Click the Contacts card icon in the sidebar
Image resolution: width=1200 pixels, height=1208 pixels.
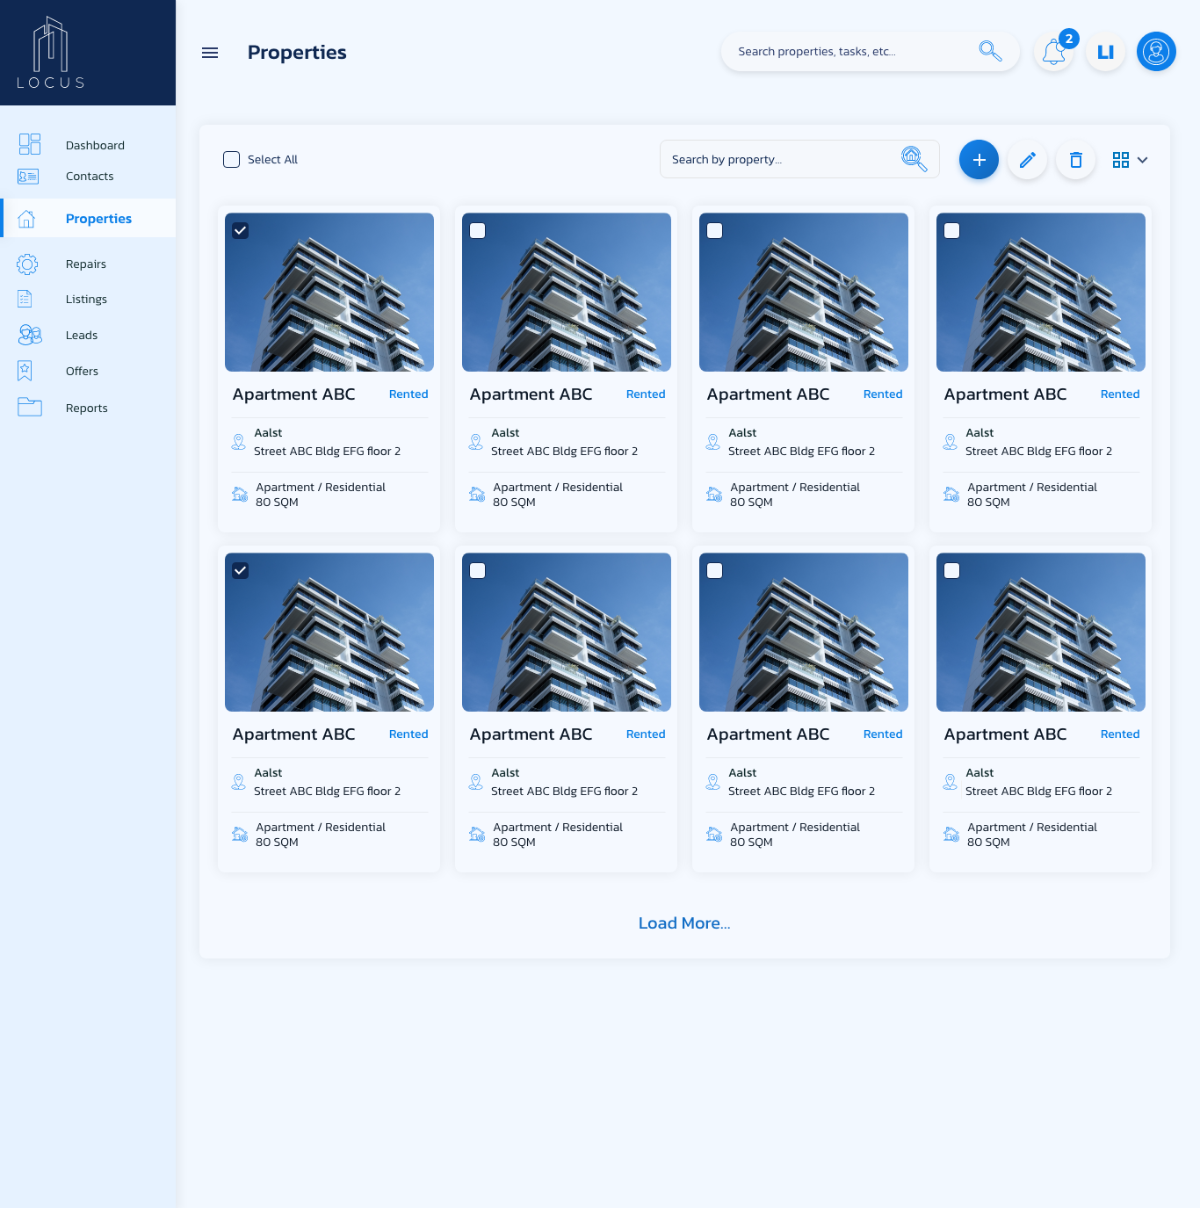click(28, 177)
